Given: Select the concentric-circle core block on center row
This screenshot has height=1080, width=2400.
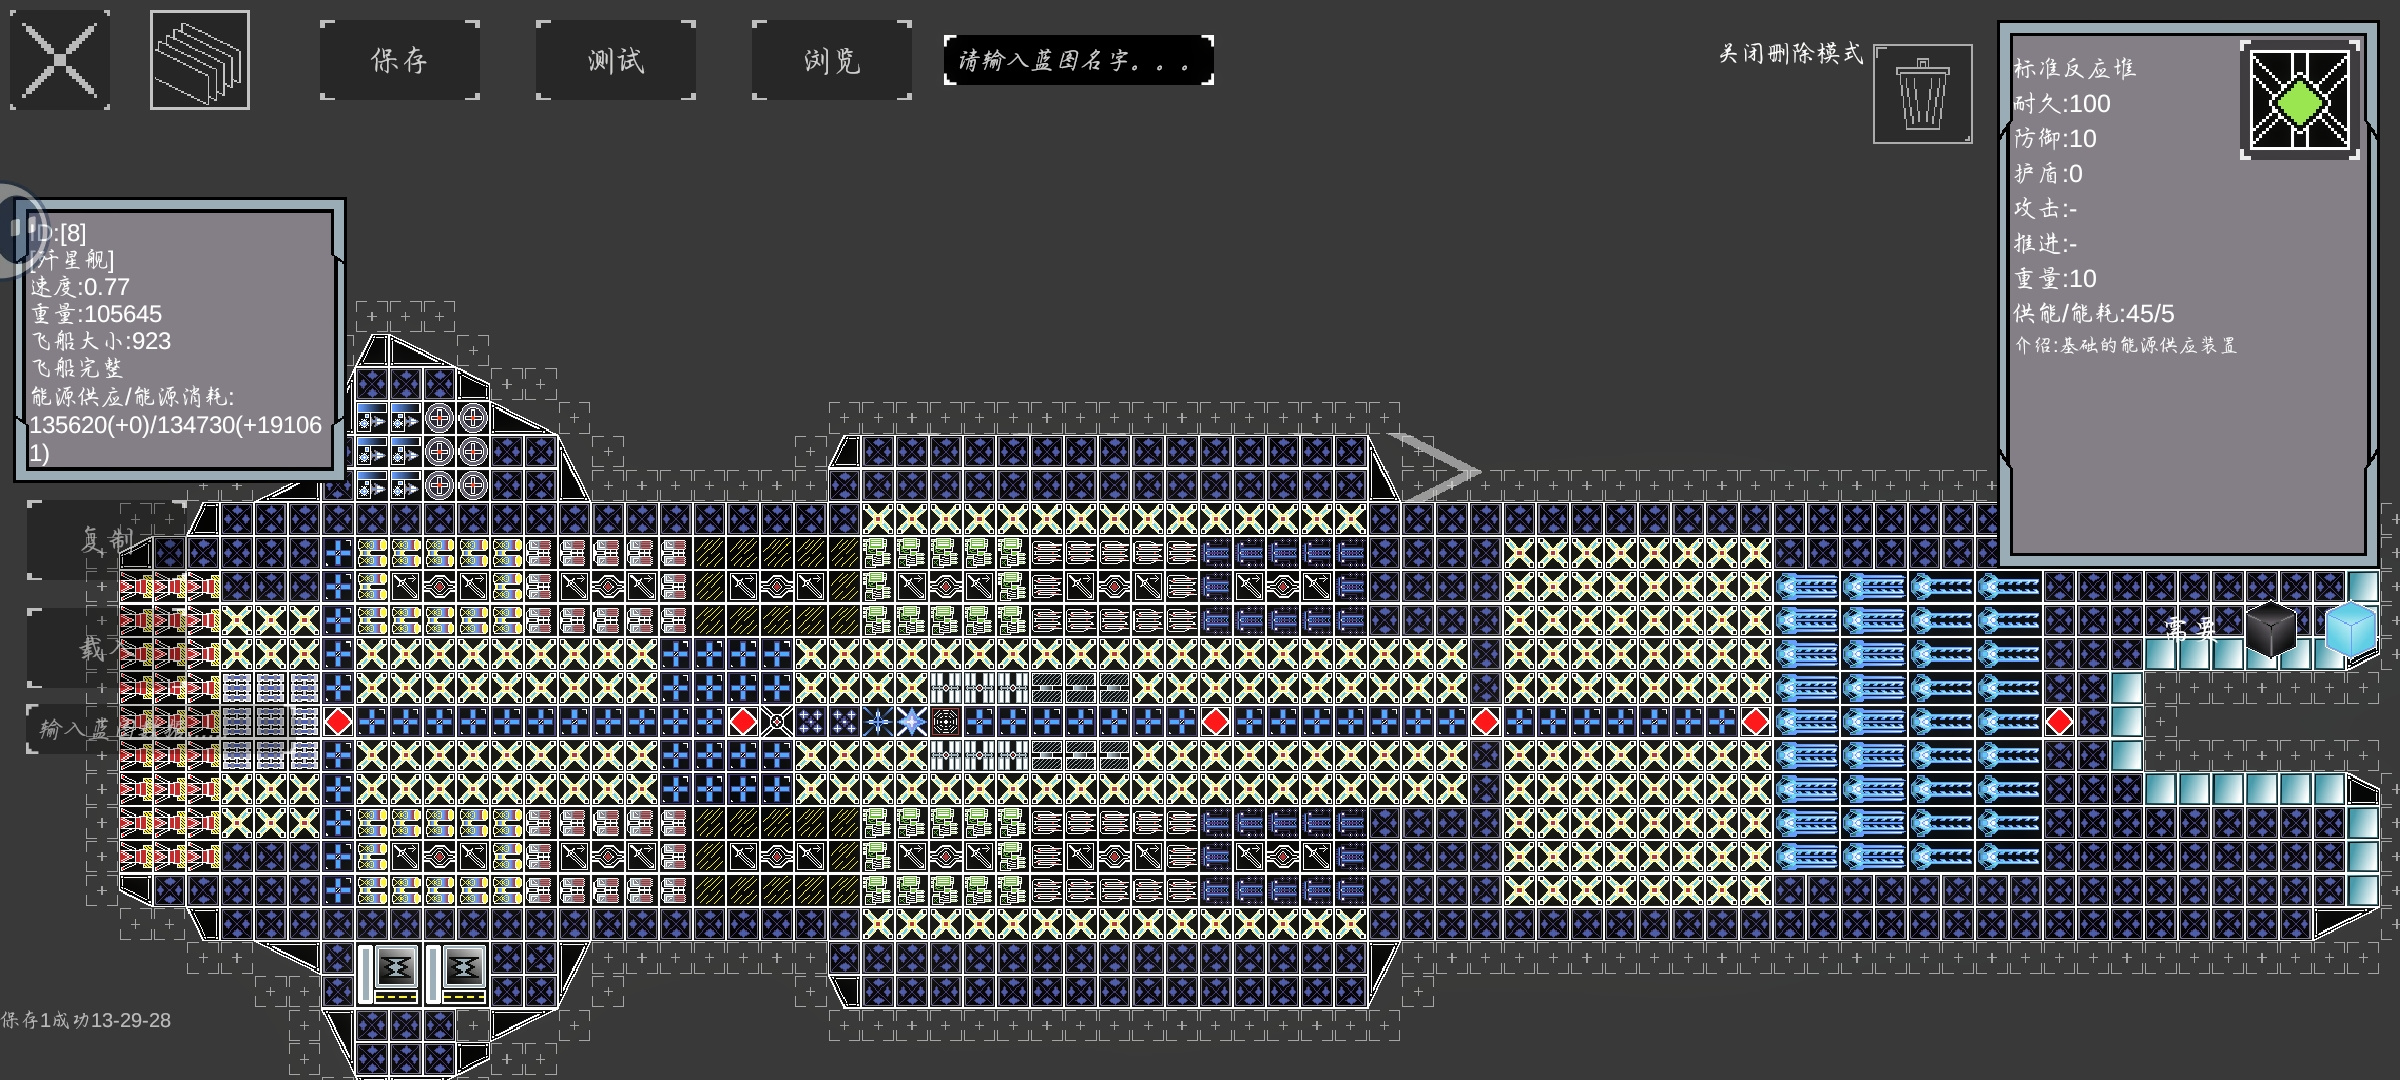Looking at the screenshot, I should pyautogui.click(x=945, y=721).
